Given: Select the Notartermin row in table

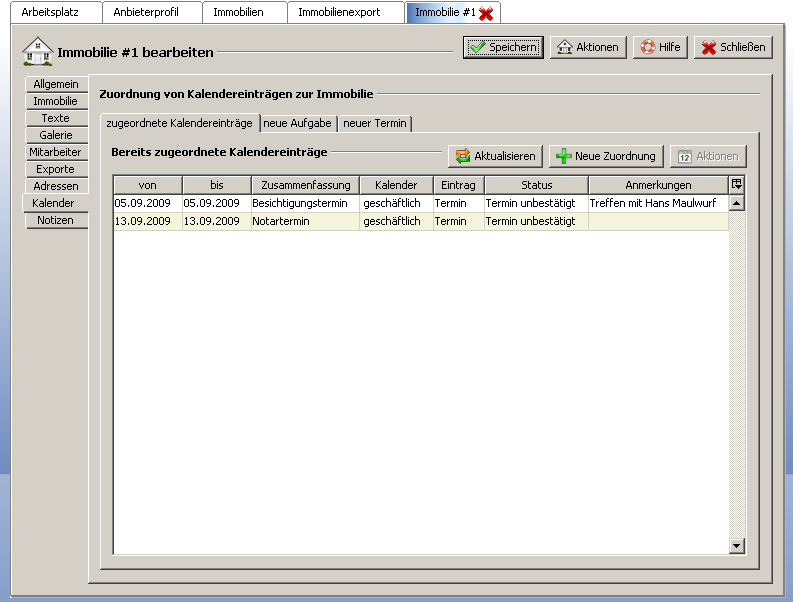Looking at the screenshot, I should [x=300, y=221].
